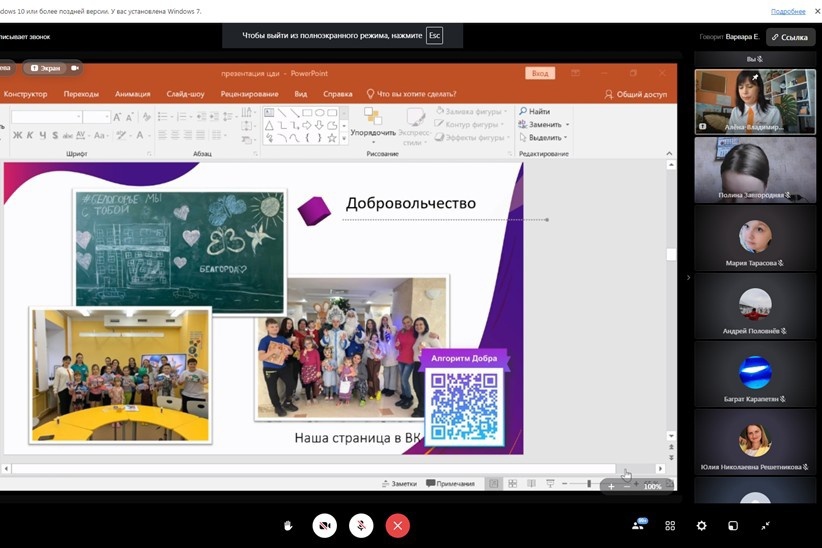Click PowerPoint zoom slider handle
The width and height of the screenshot is (822, 548).
click(589, 483)
